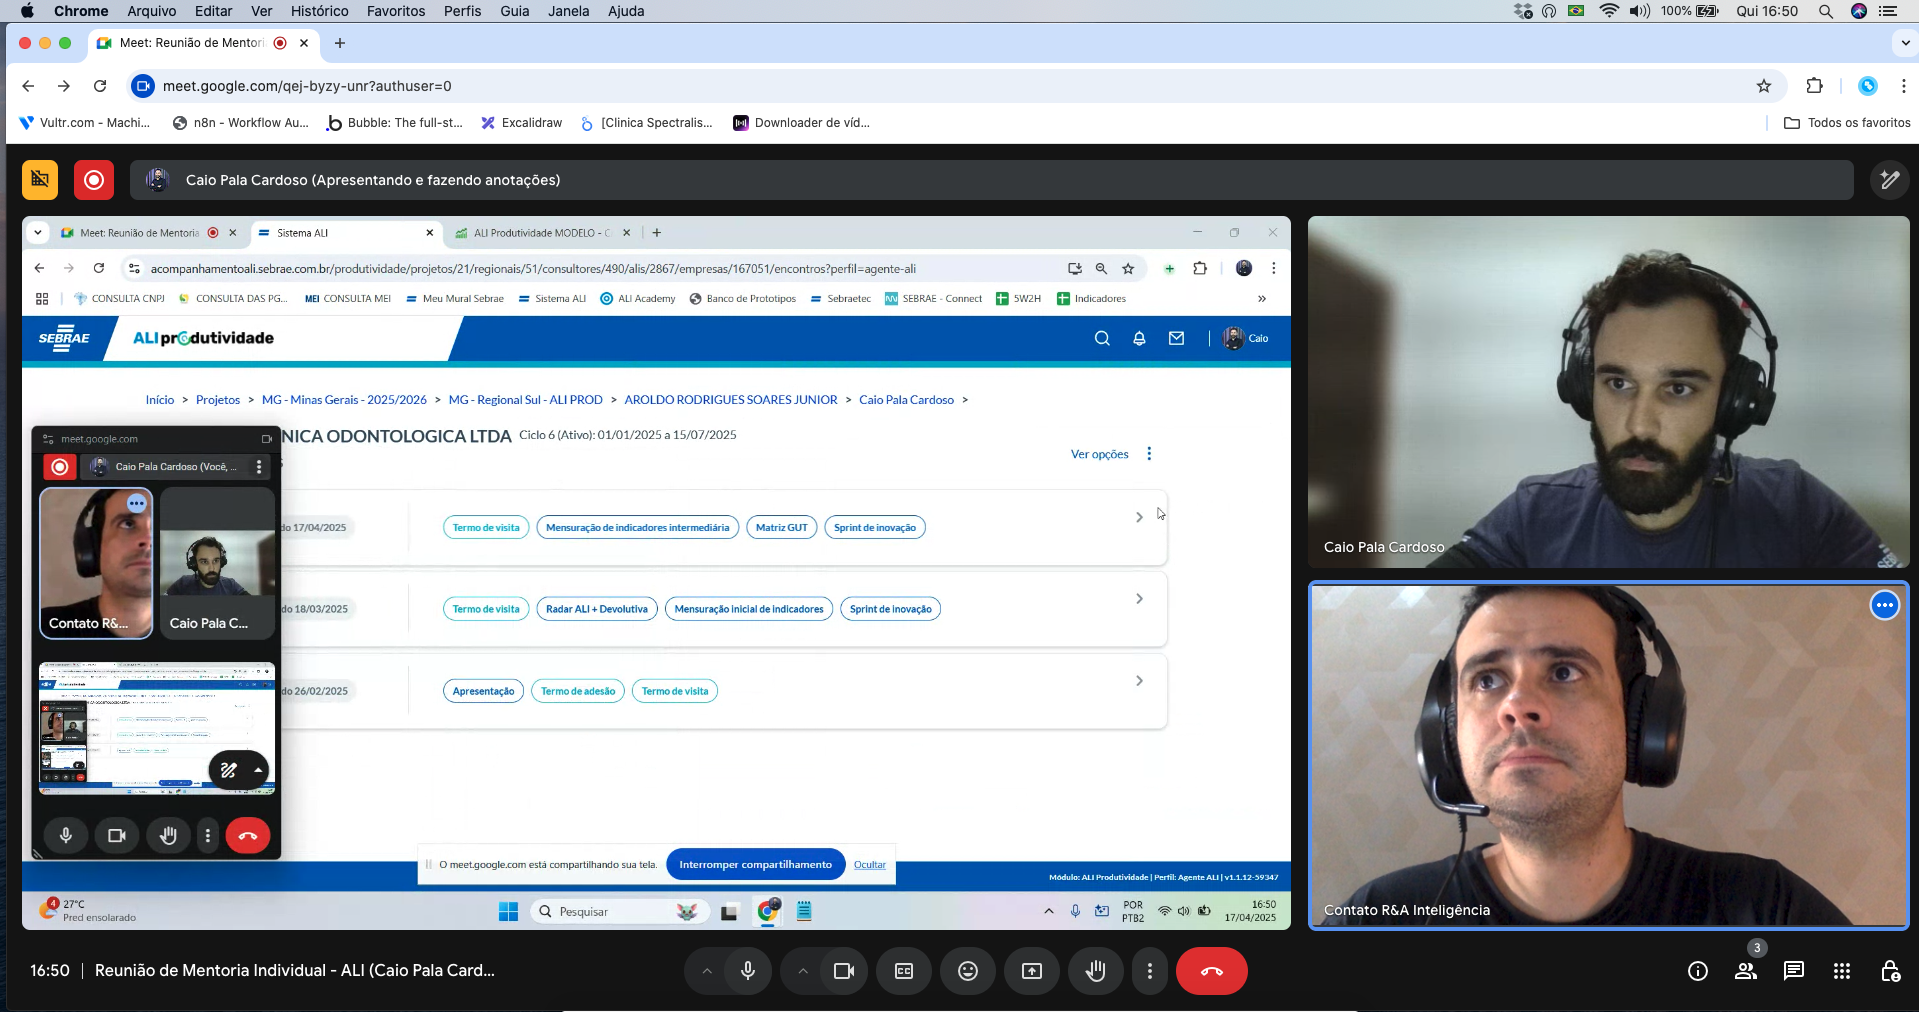Open more options in Meet's bottom bar
The height and width of the screenshot is (1012, 1919).
(x=1150, y=971)
